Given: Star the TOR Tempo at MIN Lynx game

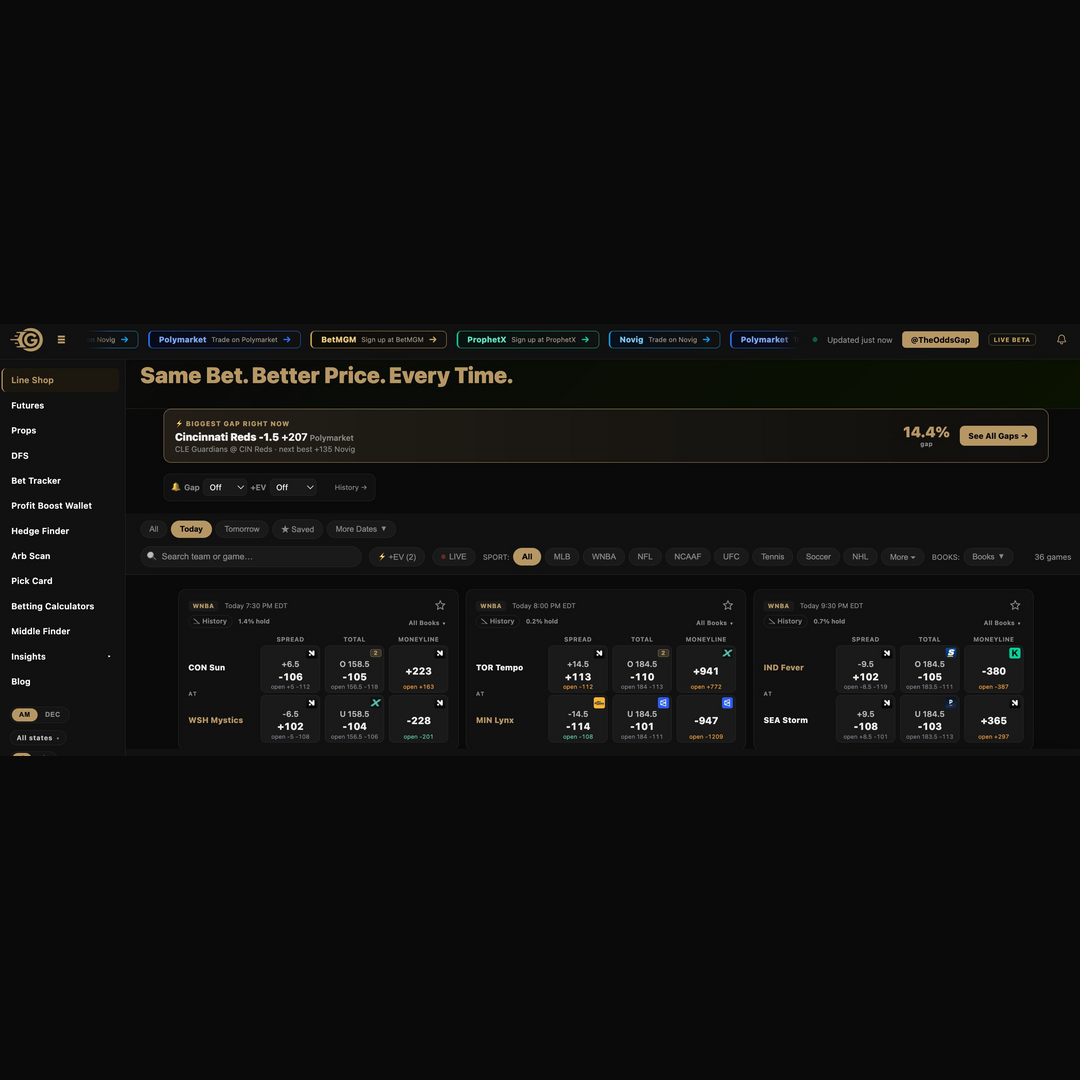Looking at the screenshot, I should [727, 605].
